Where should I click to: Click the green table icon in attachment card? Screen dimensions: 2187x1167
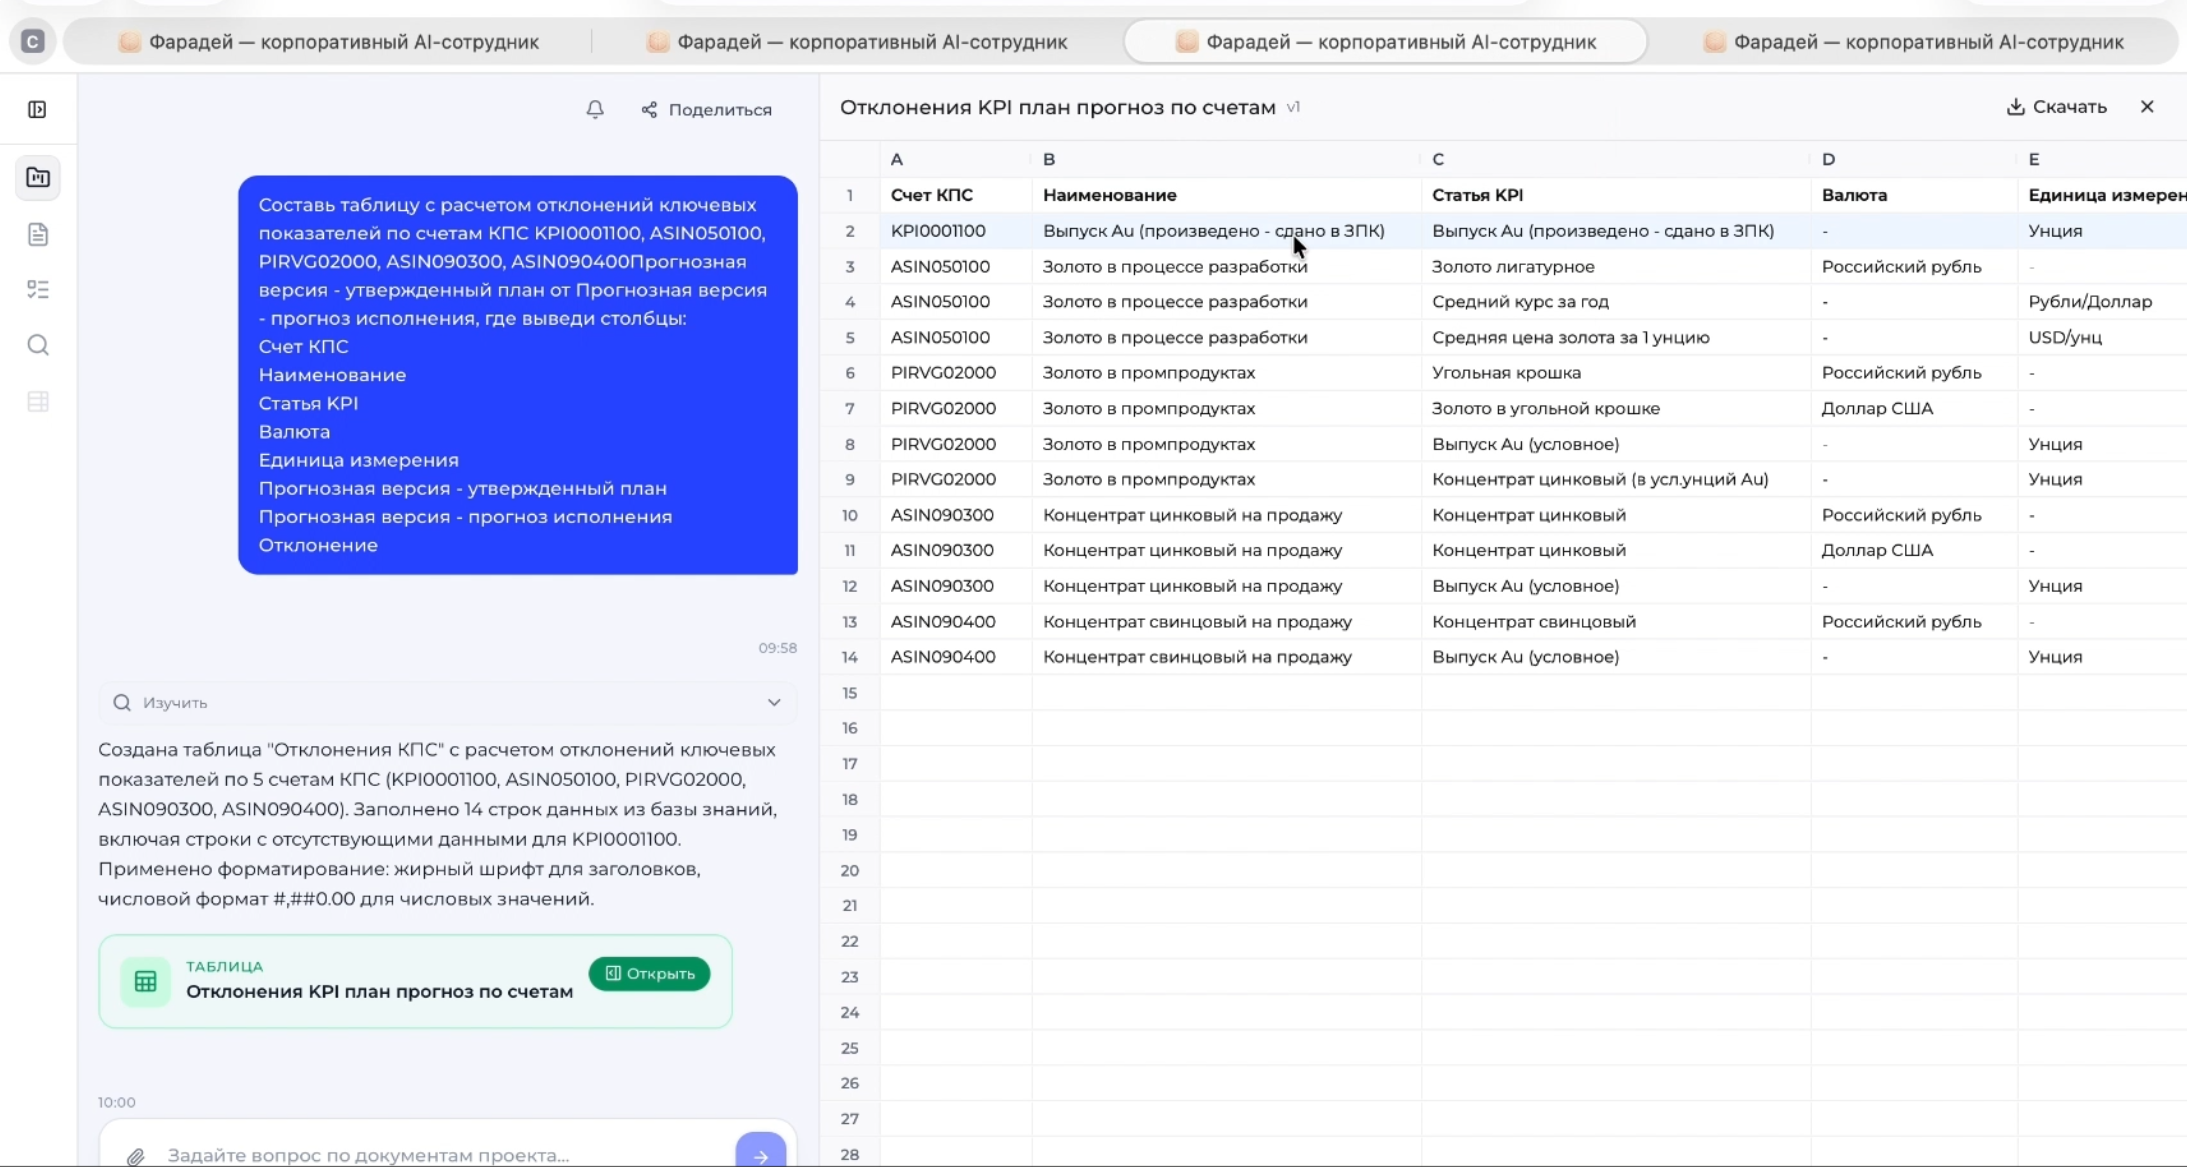tap(145, 981)
